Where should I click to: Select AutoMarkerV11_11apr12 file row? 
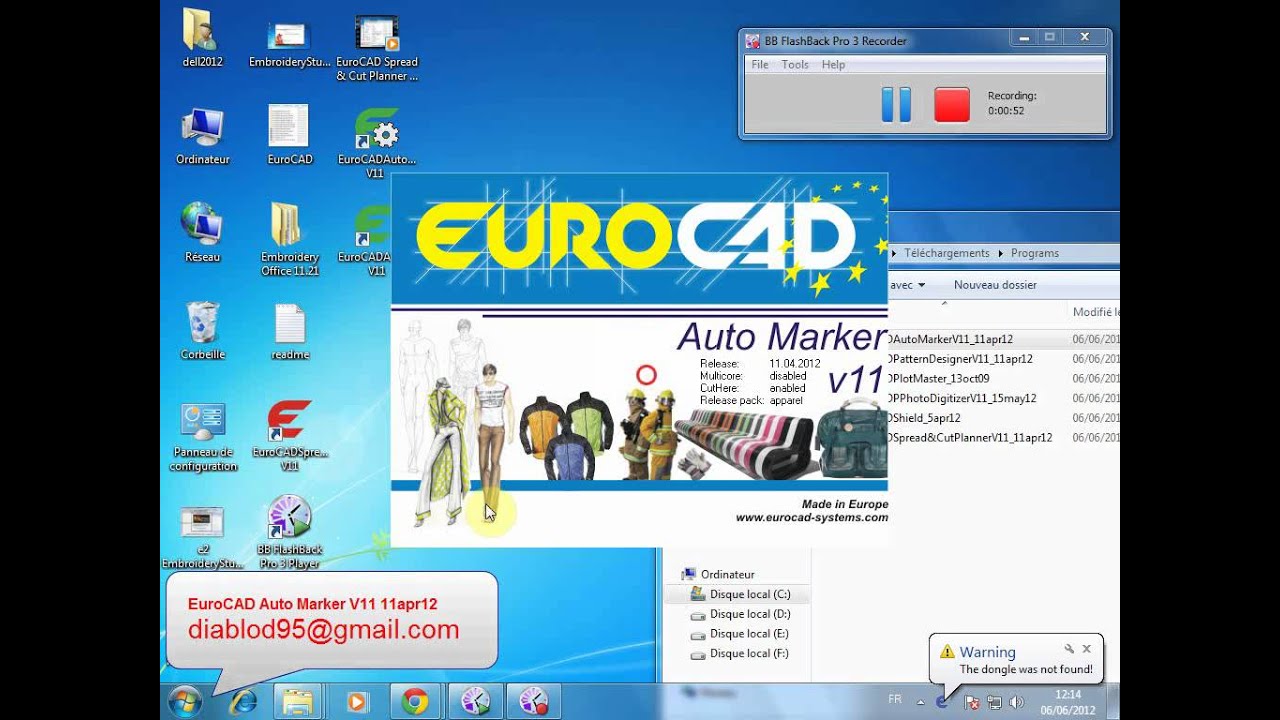[1003, 339]
